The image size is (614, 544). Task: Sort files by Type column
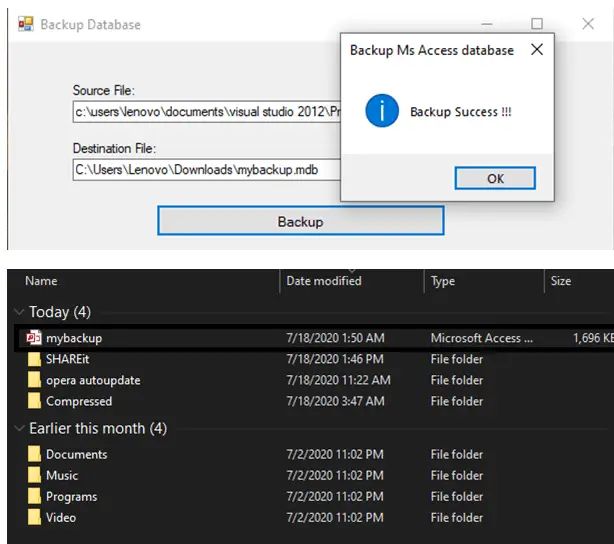(443, 281)
